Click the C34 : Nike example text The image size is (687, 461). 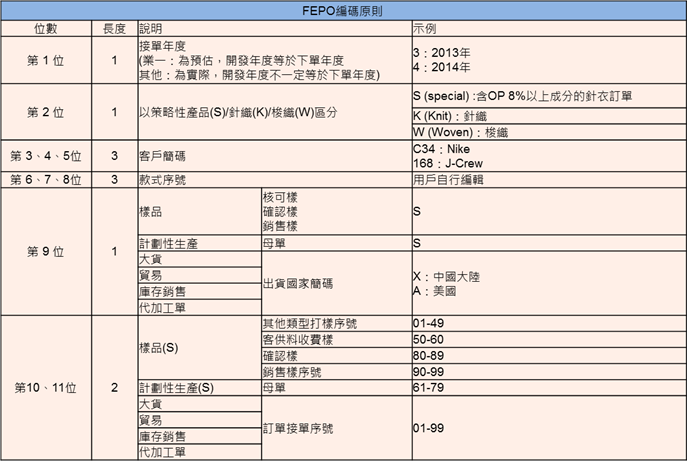point(441,148)
